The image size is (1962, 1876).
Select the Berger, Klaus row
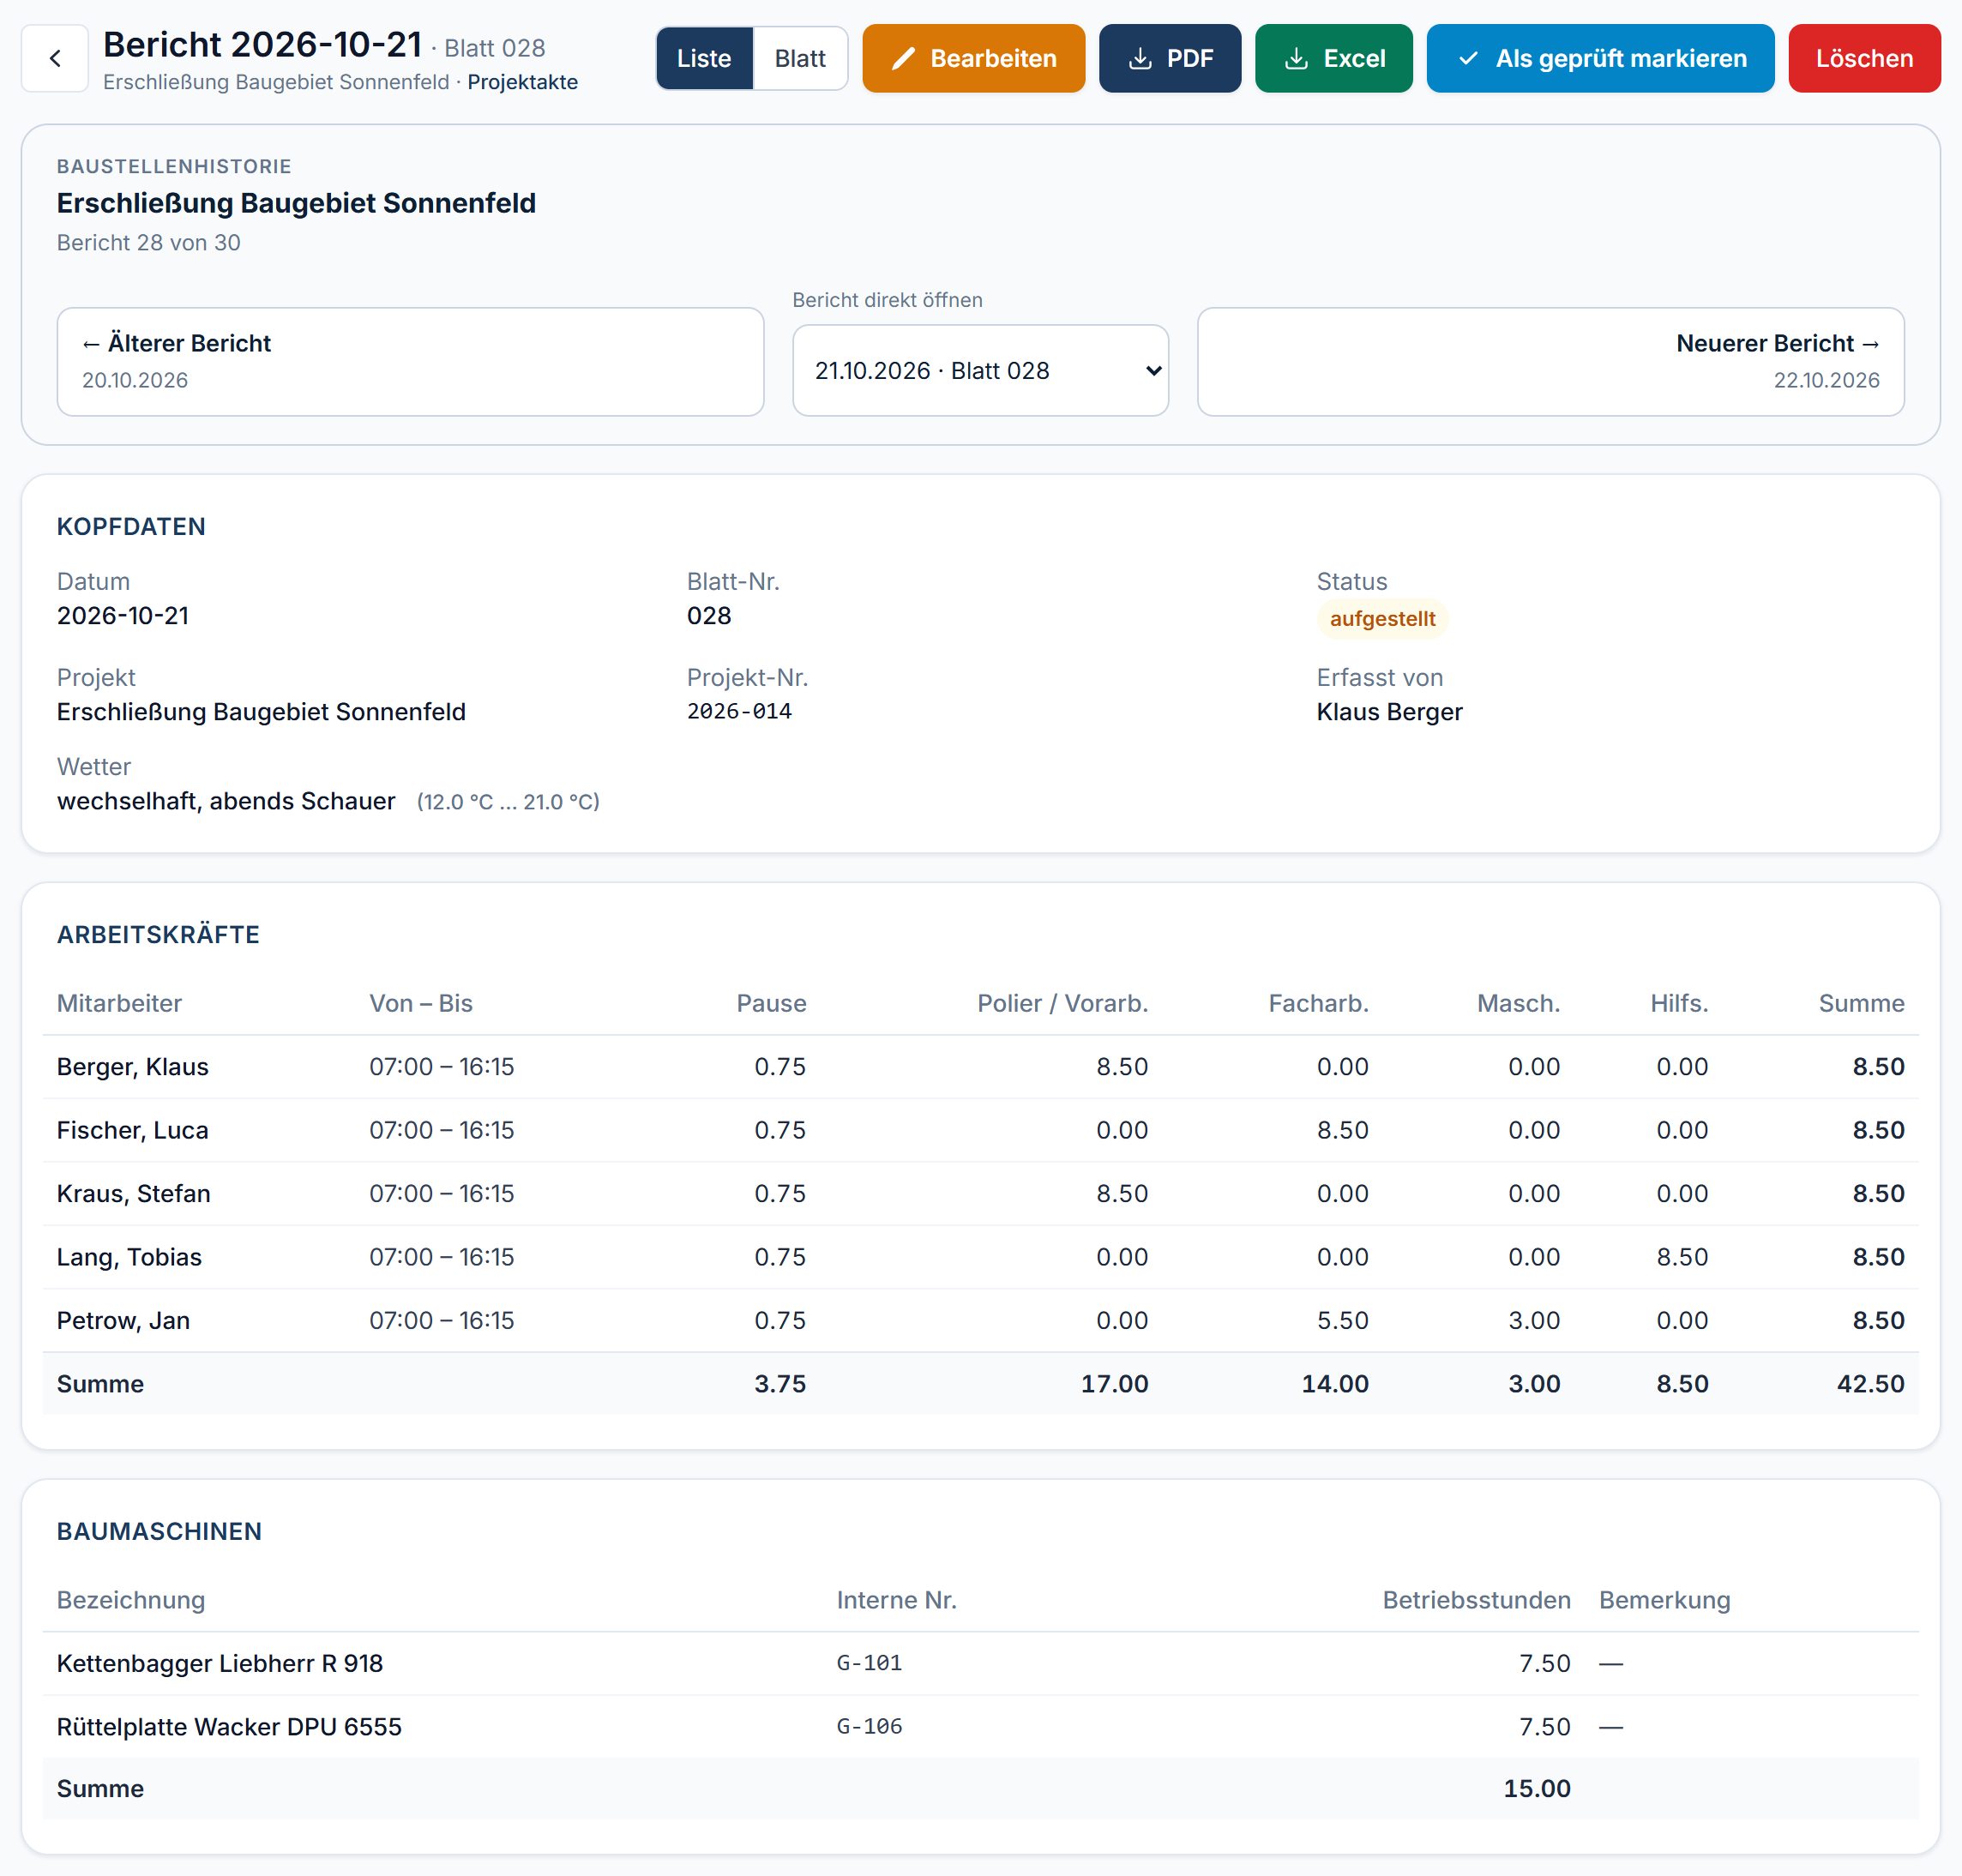click(x=980, y=1067)
